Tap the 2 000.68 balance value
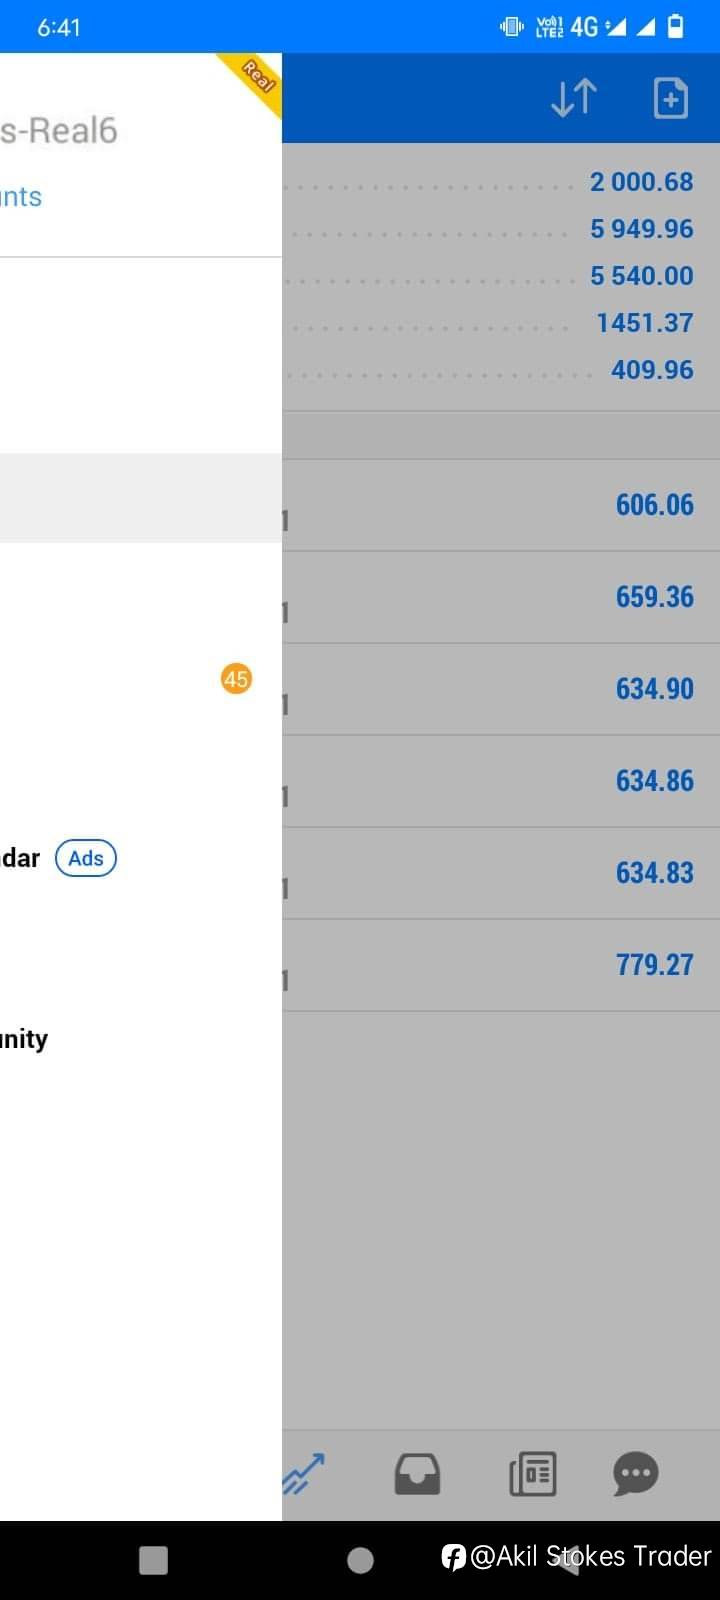 [x=641, y=182]
